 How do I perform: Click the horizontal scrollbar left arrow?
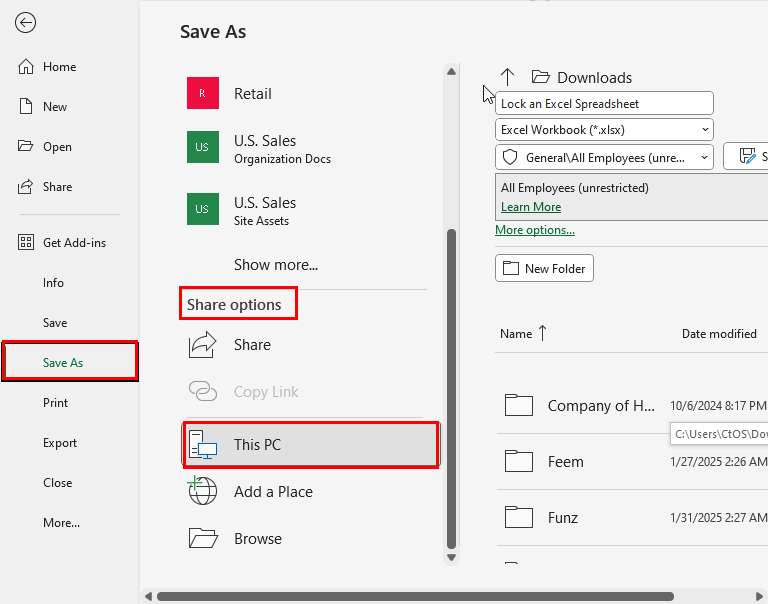[x=148, y=596]
